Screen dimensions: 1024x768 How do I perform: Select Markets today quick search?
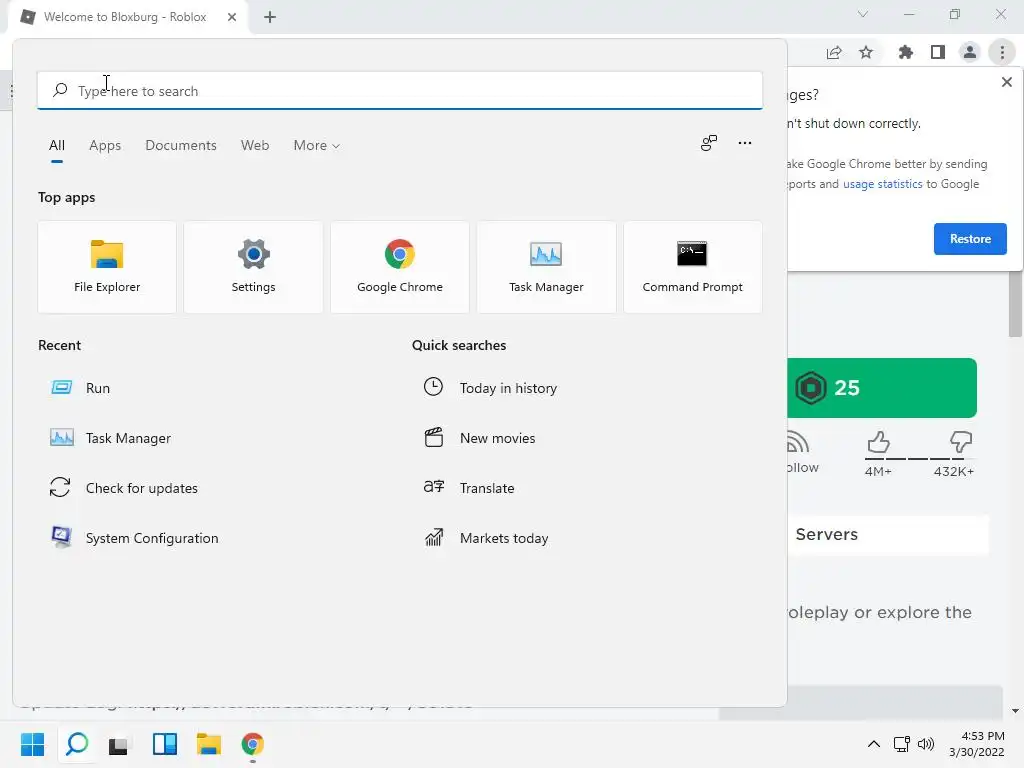486,538
